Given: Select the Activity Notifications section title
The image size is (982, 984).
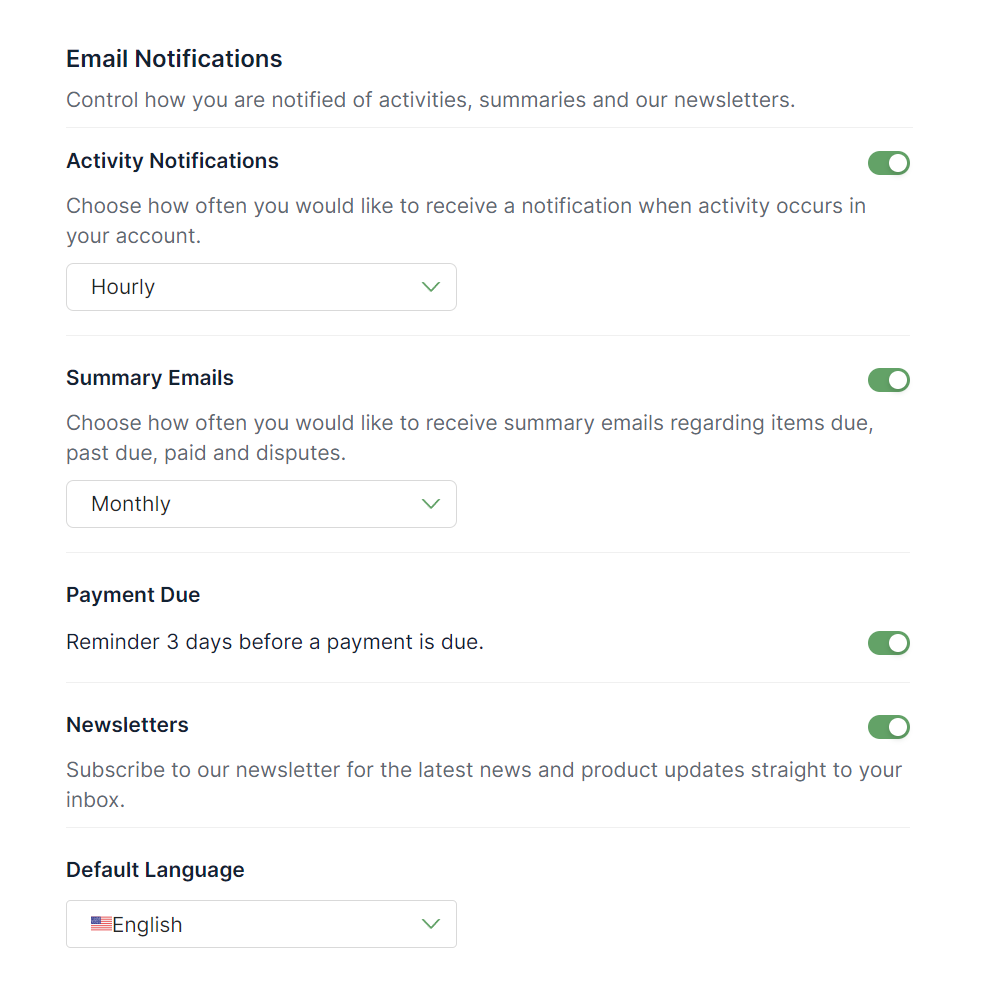Looking at the screenshot, I should coord(173,161).
